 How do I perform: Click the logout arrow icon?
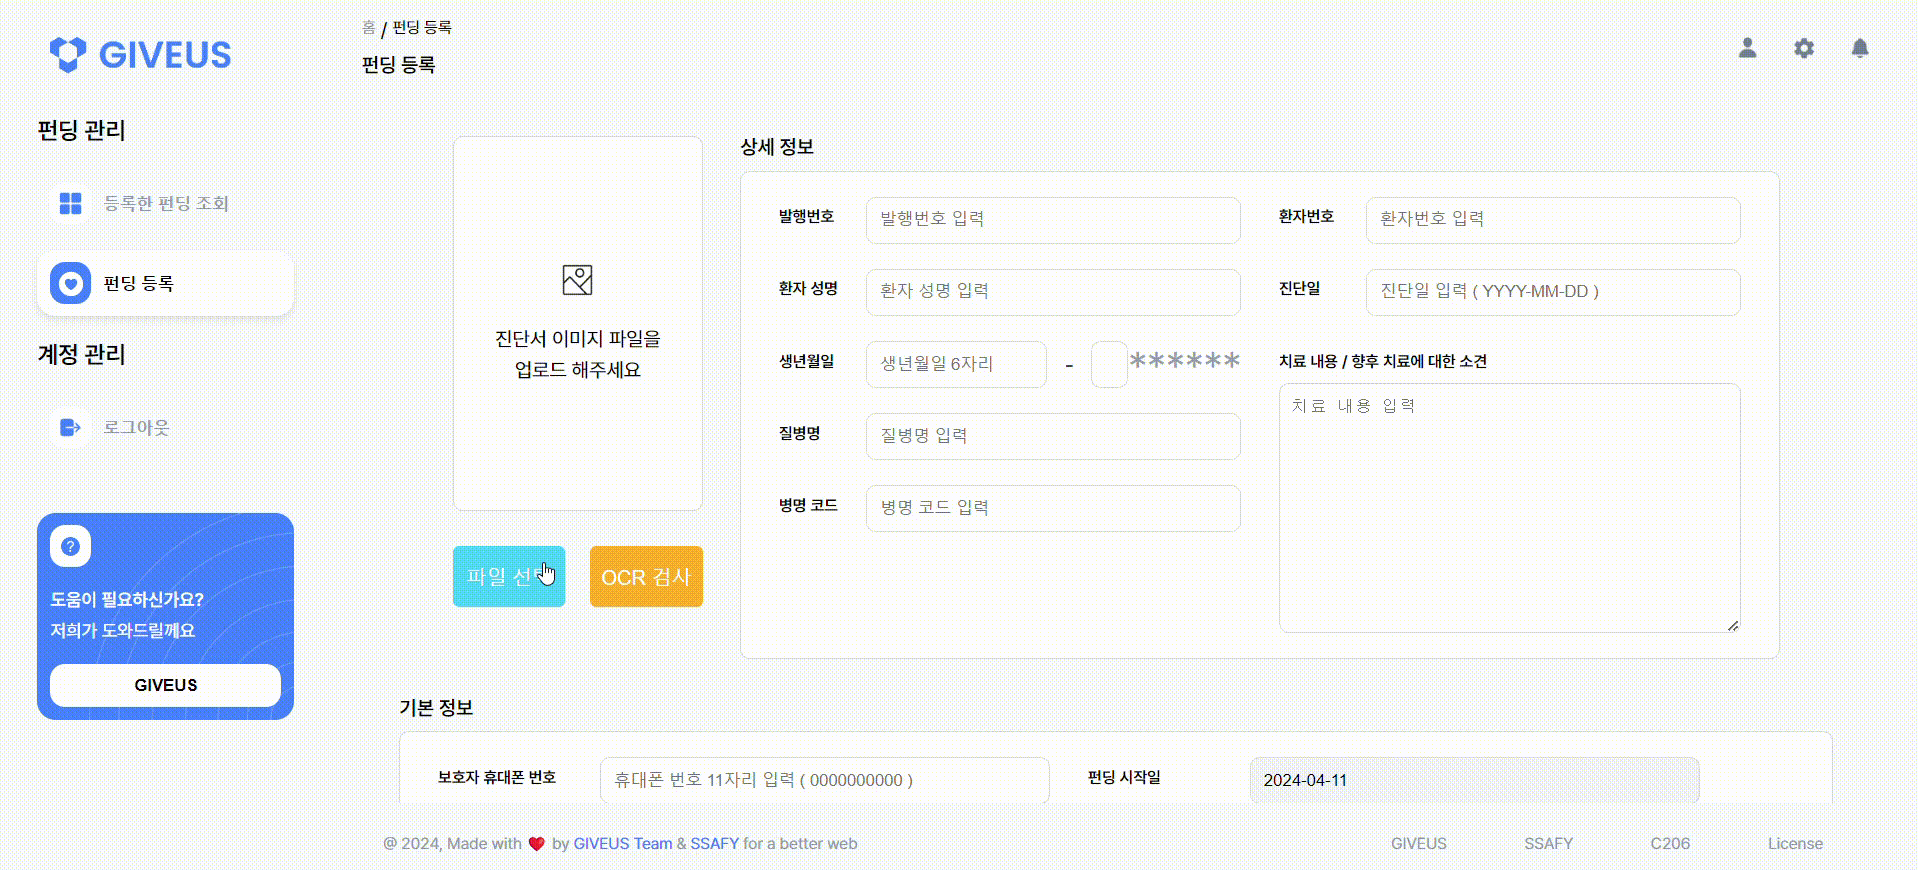[x=70, y=427]
